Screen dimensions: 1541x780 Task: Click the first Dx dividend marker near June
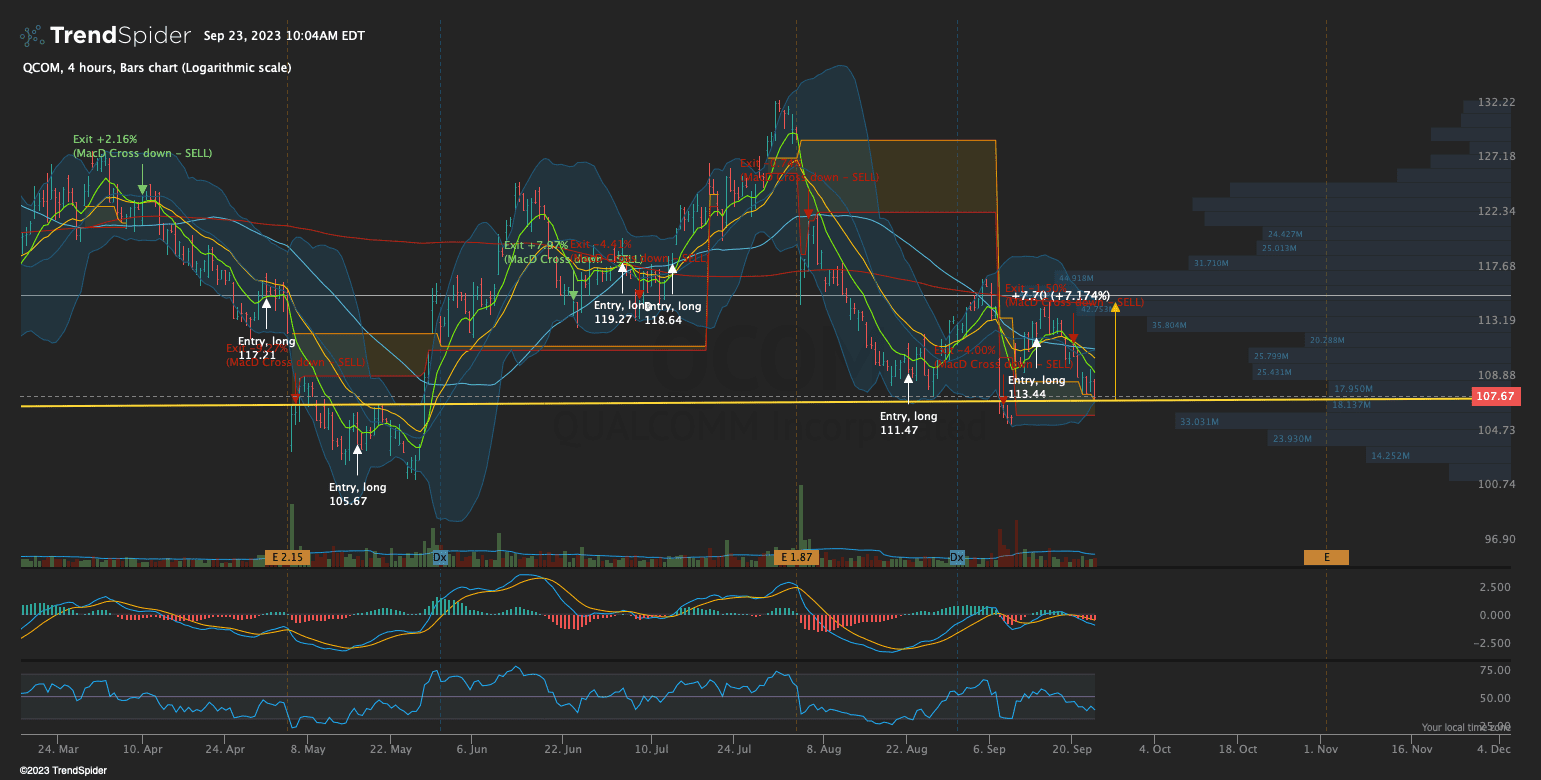click(440, 557)
